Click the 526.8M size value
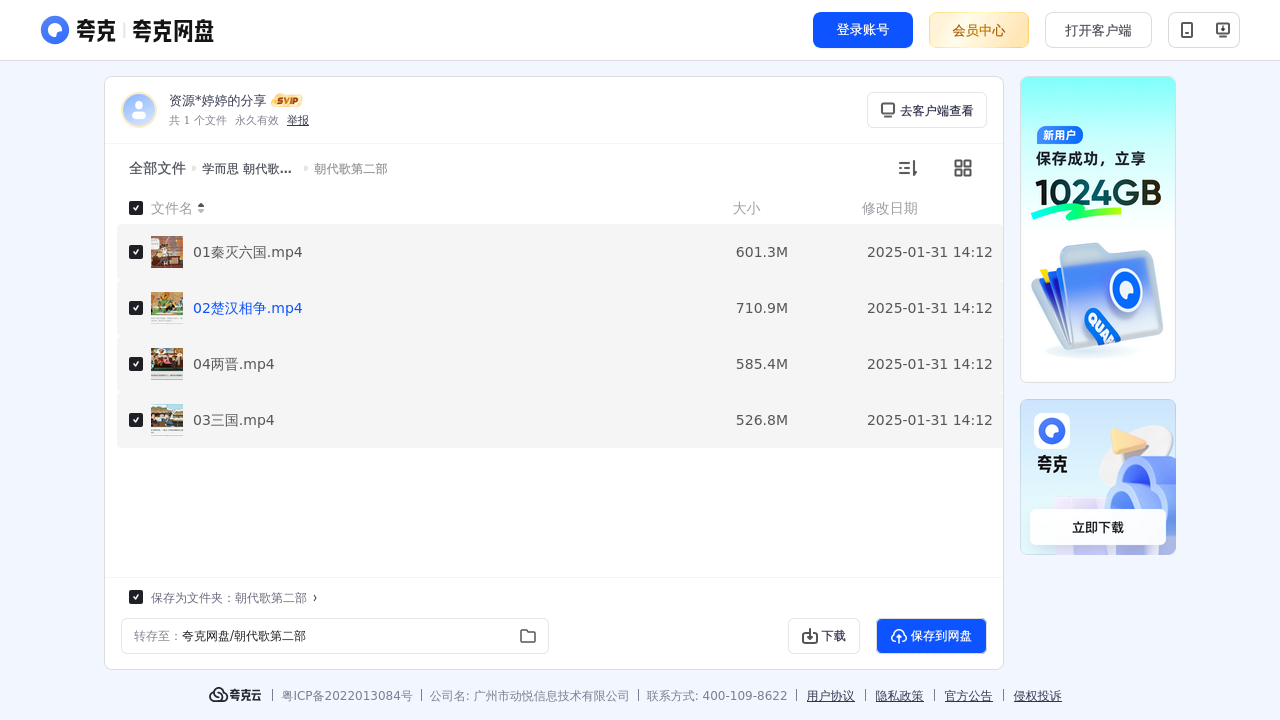 (x=762, y=420)
